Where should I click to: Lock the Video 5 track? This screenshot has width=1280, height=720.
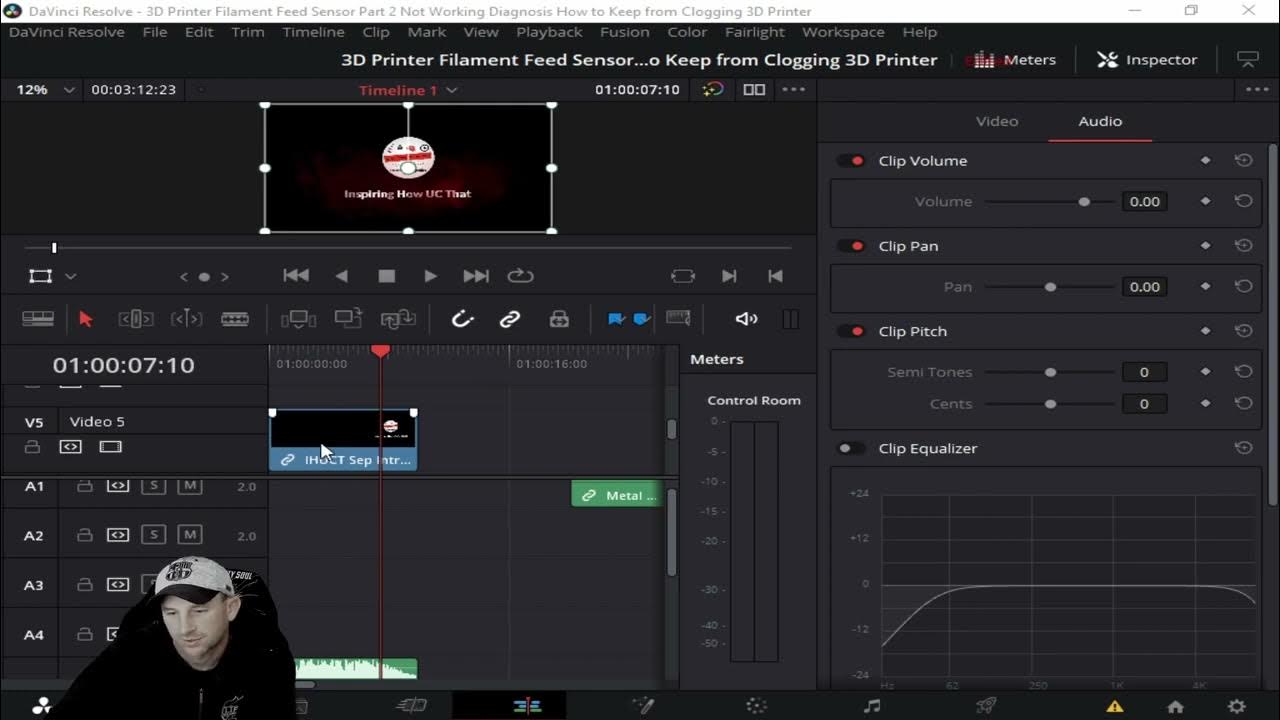click(33, 447)
